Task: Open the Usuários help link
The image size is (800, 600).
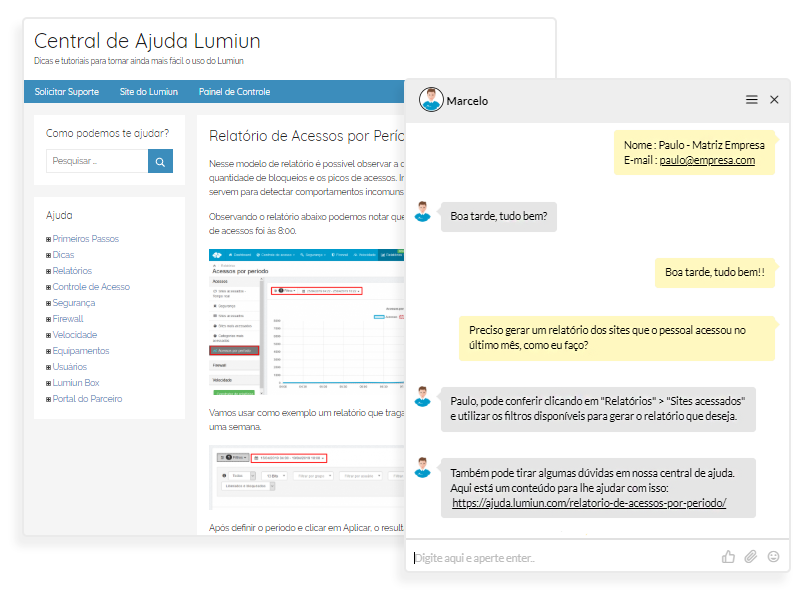Action: point(69,367)
